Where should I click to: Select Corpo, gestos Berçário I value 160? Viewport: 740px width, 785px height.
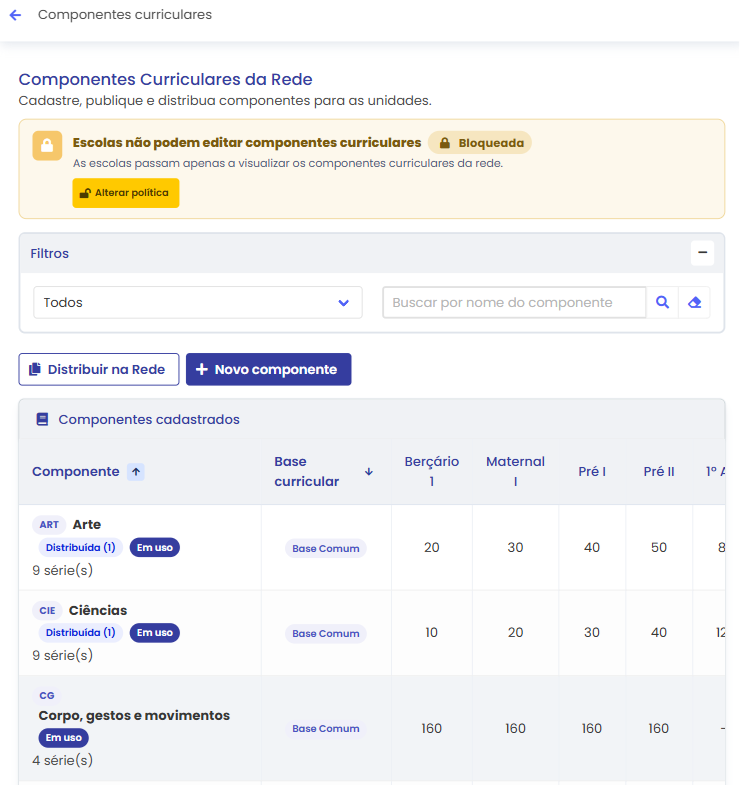click(x=432, y=728)
